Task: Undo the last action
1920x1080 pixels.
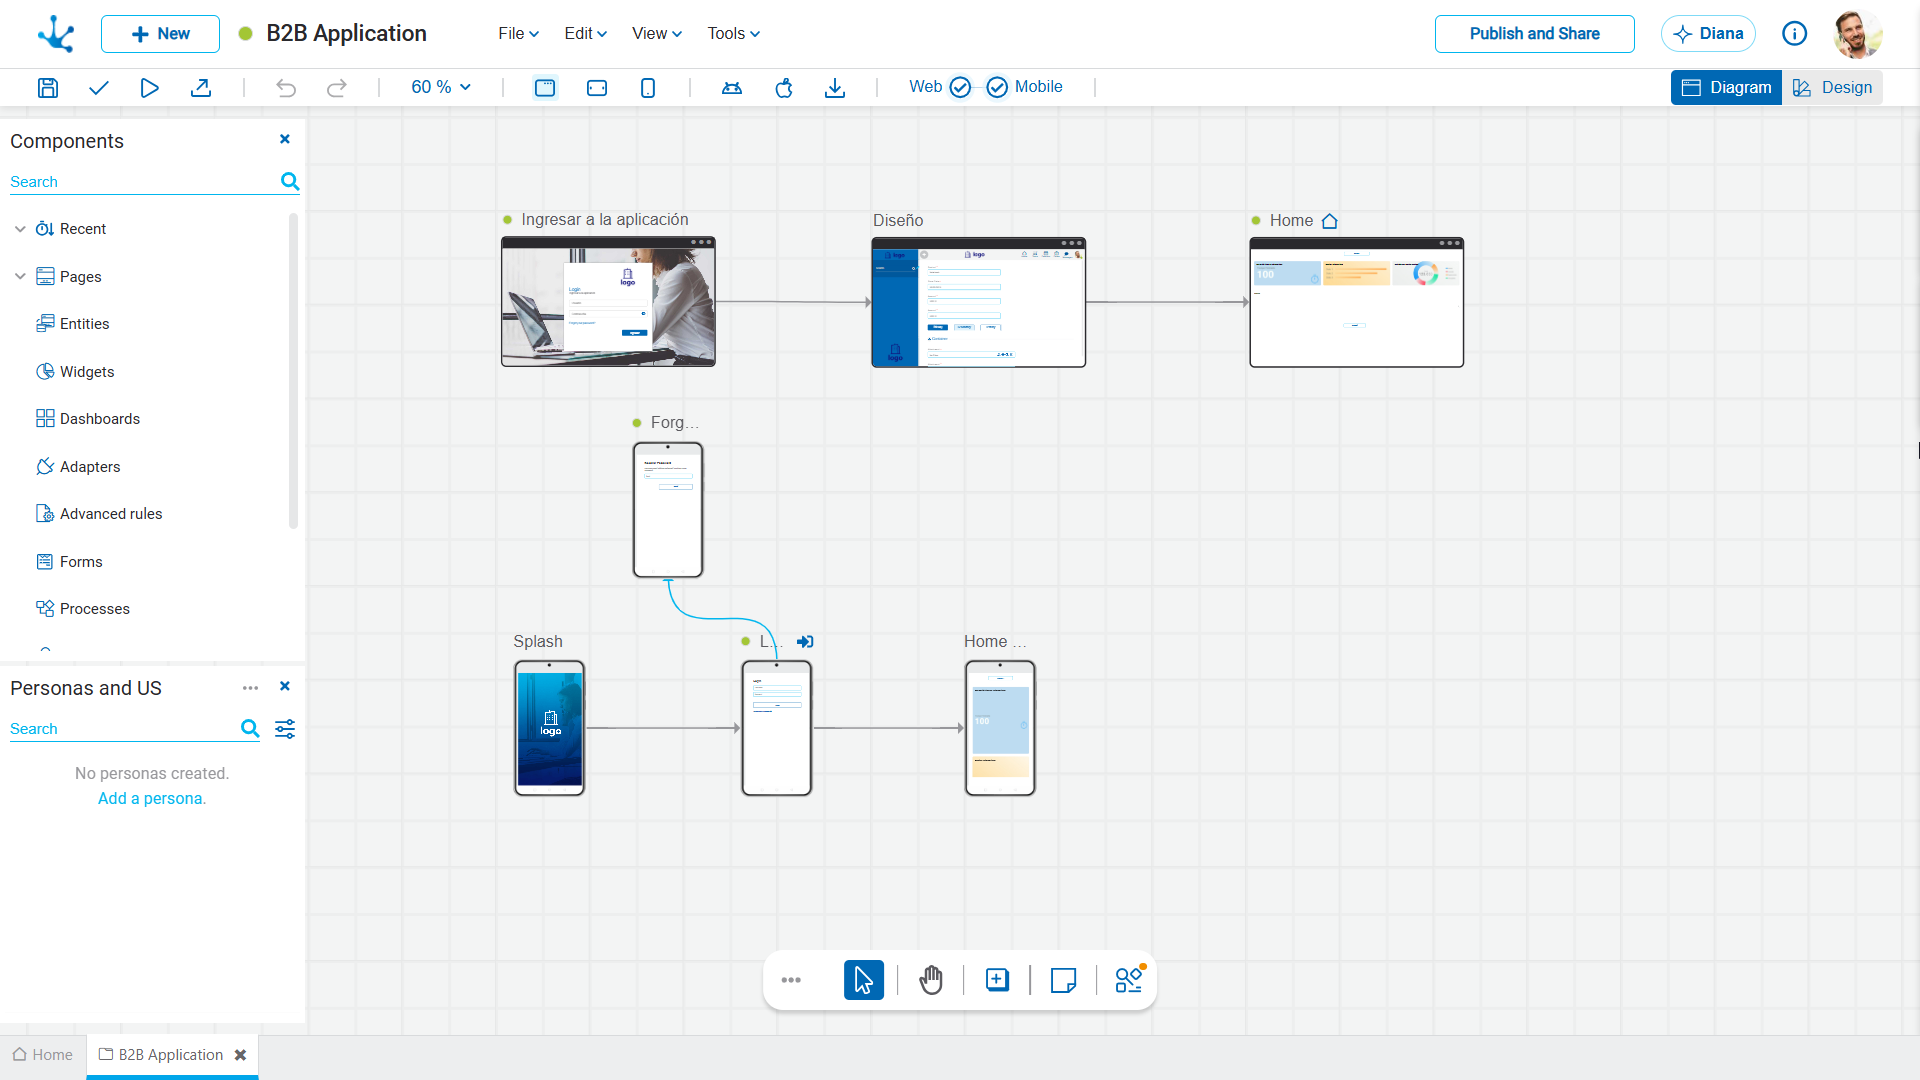Action: (286, 88)
